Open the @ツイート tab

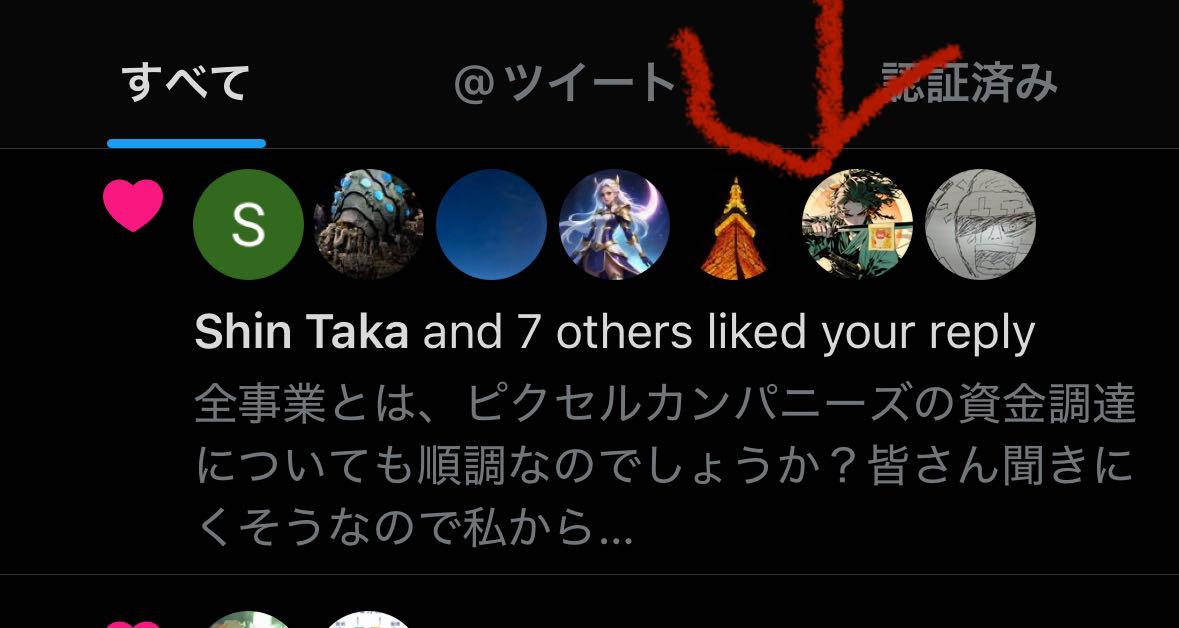[565, 82]
